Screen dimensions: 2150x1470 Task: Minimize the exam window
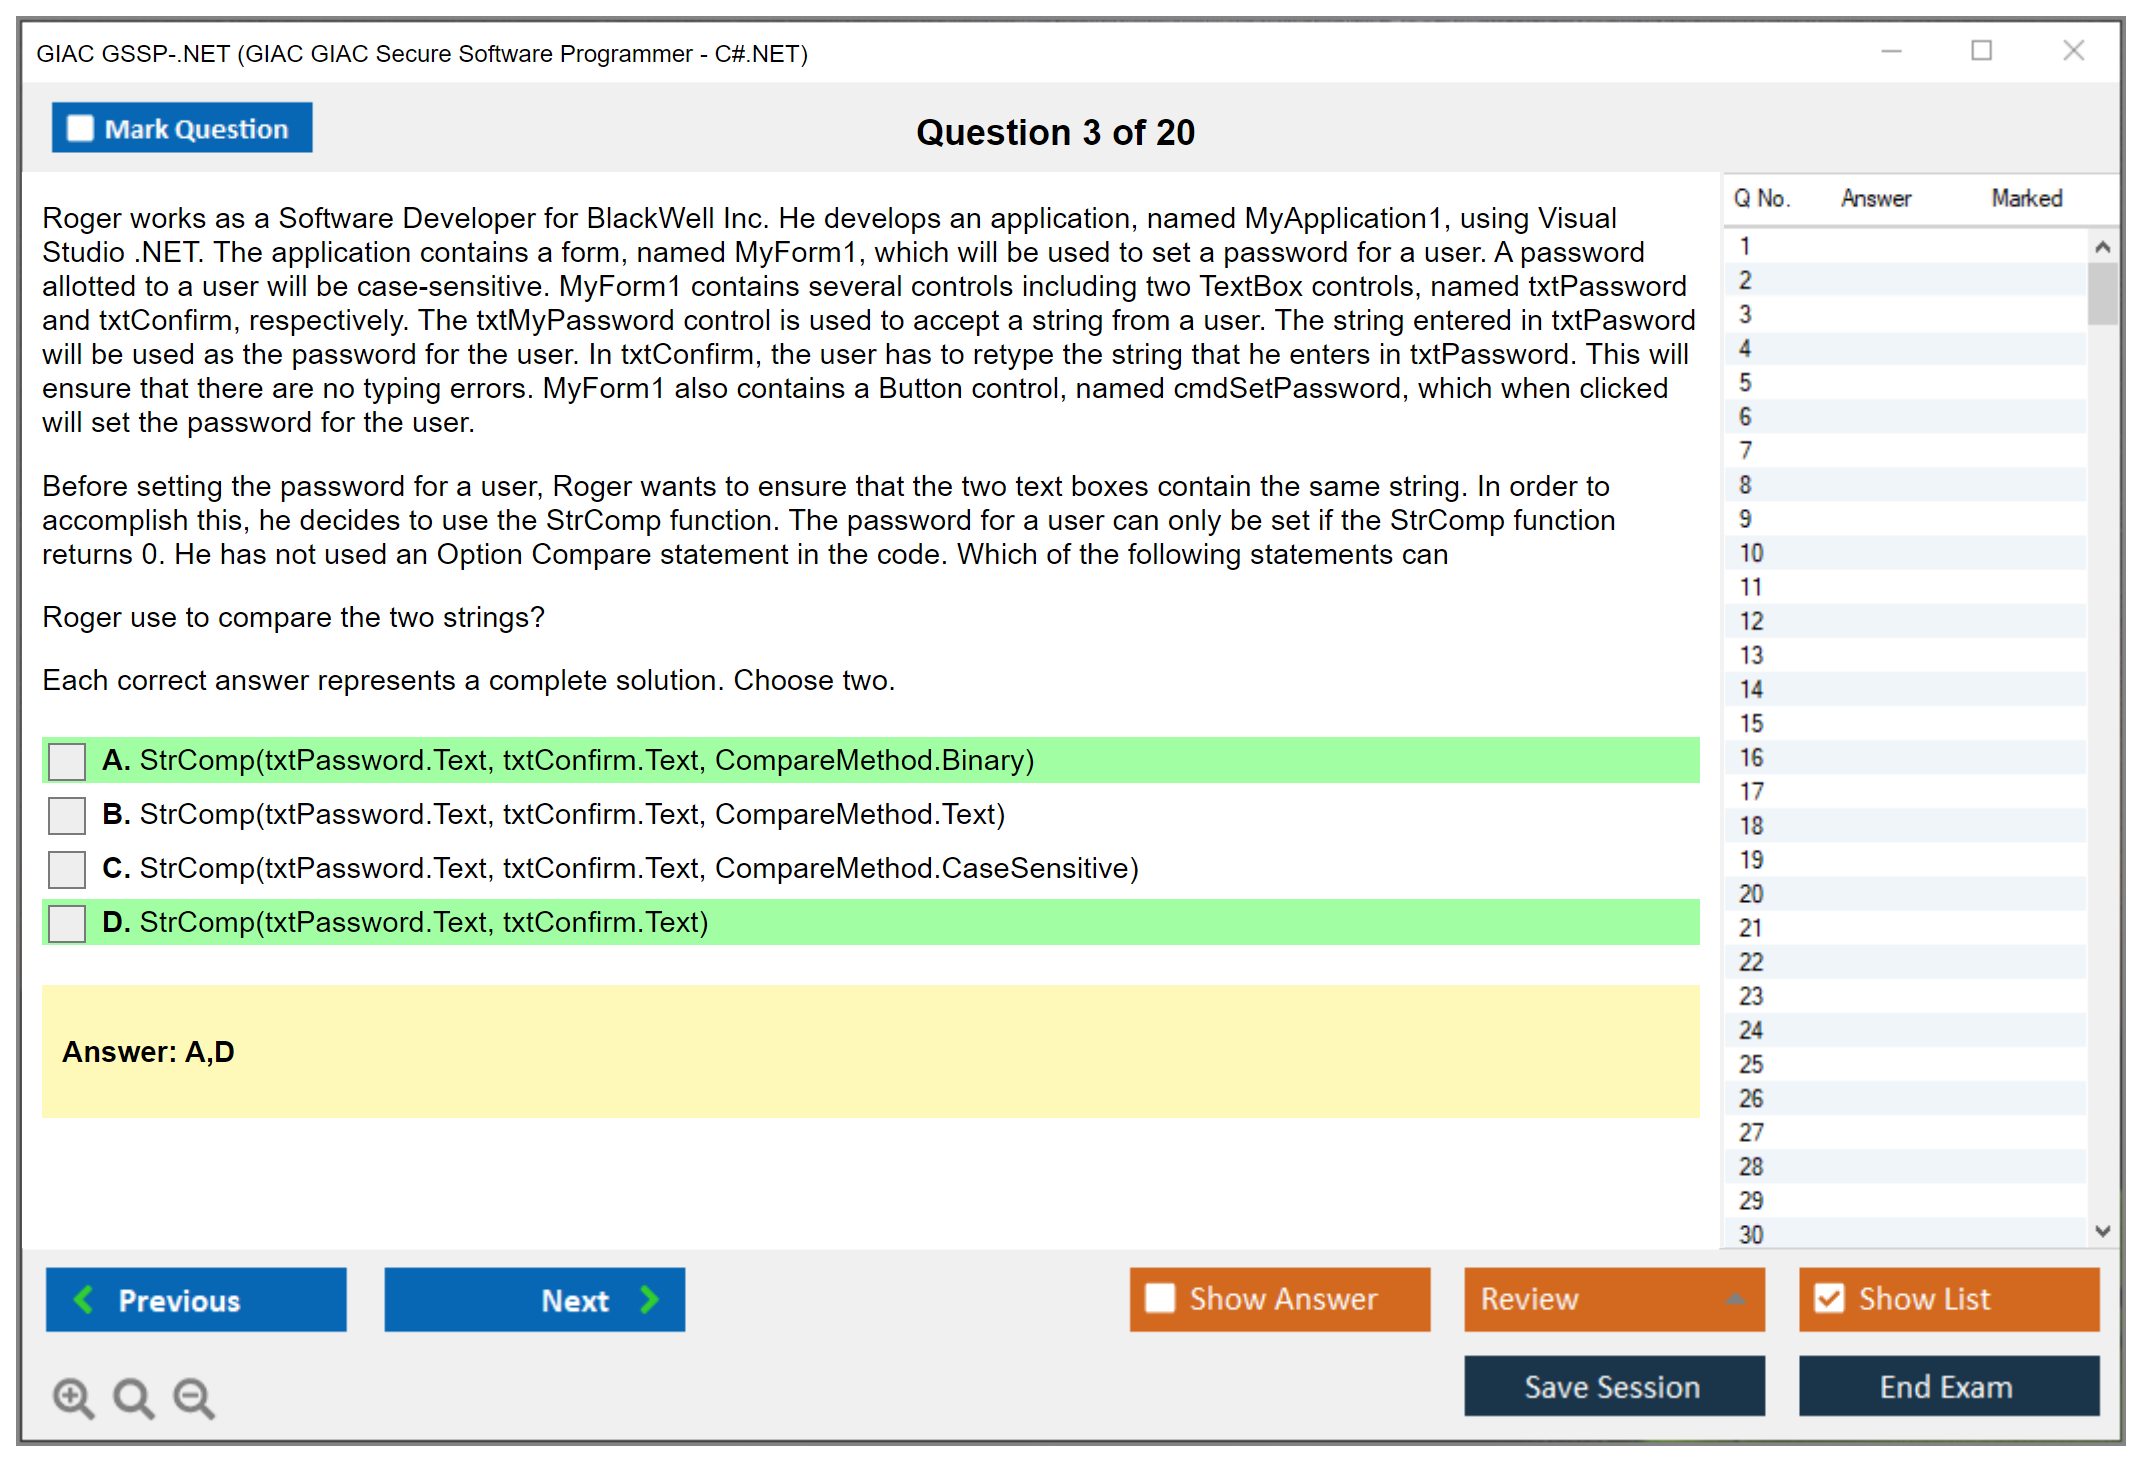[1891, 51]
